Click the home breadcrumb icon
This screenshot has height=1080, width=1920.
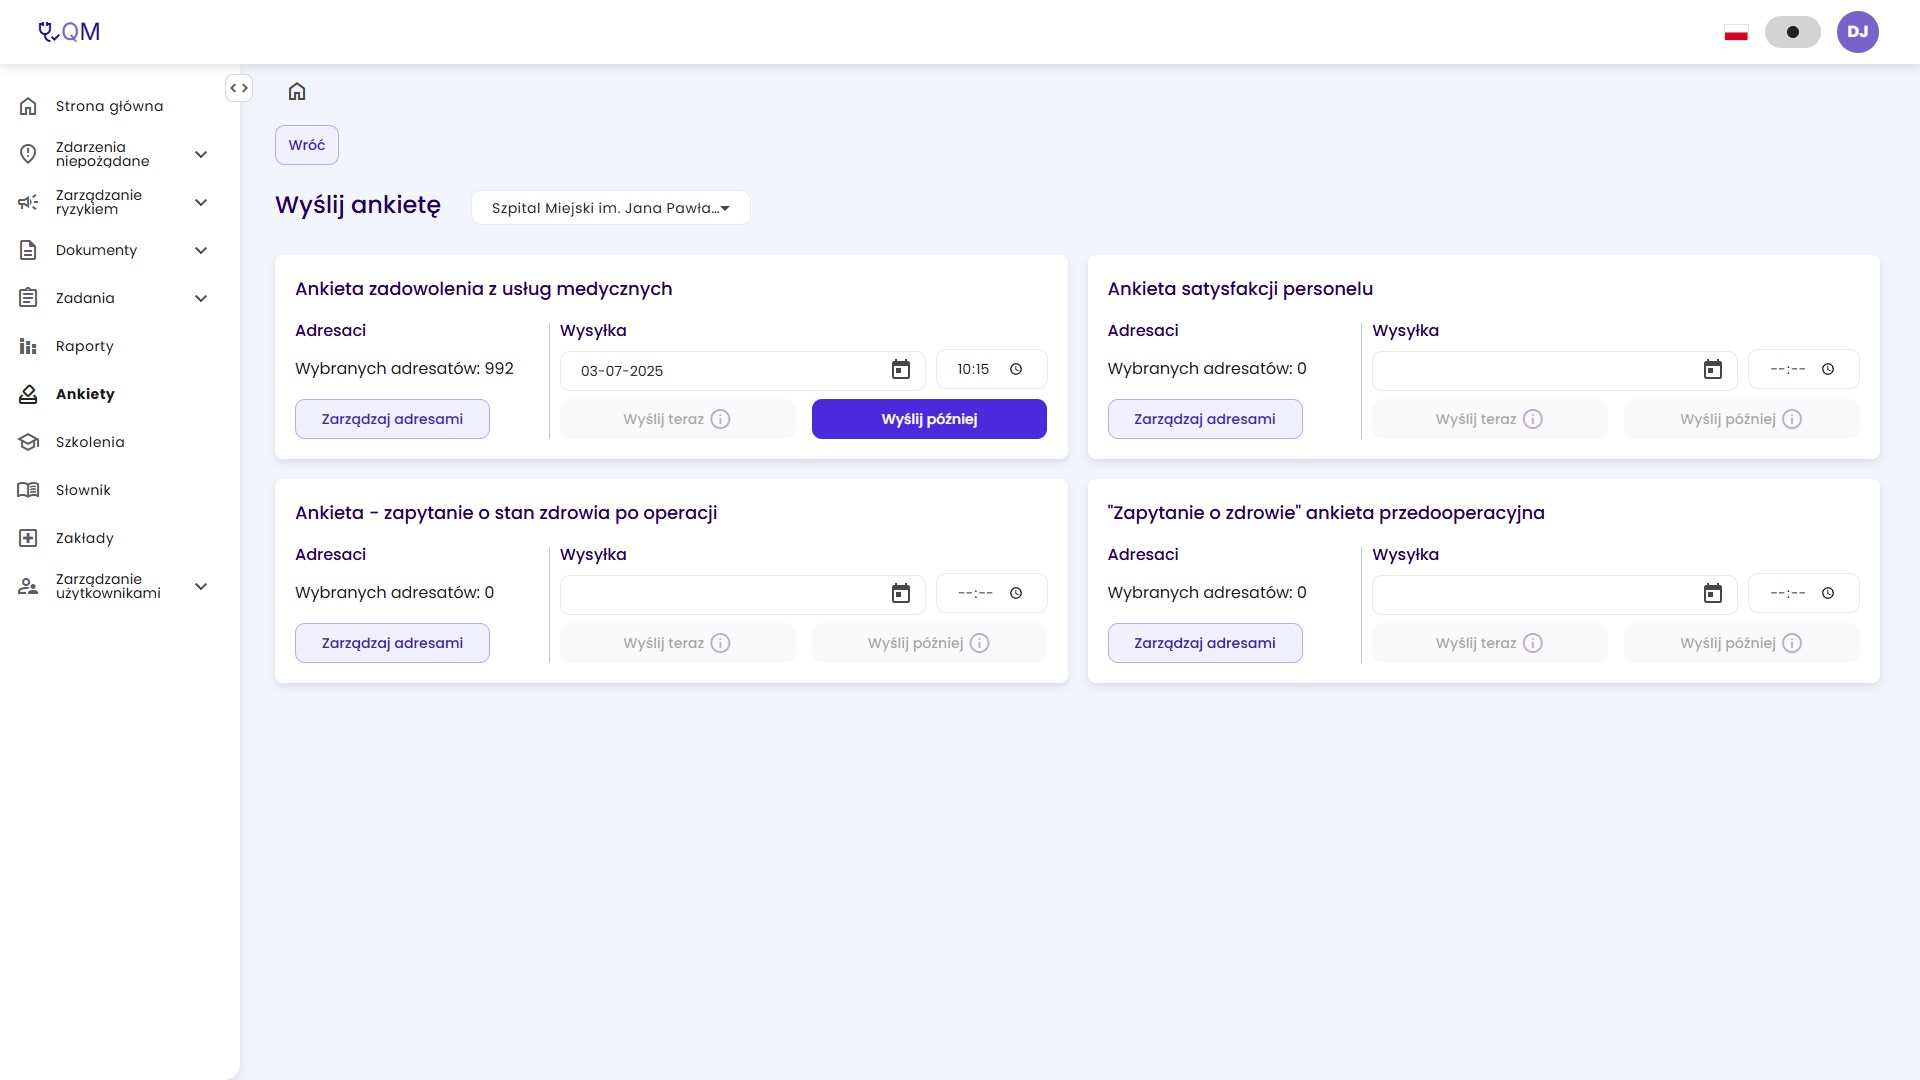coord(297,92)
